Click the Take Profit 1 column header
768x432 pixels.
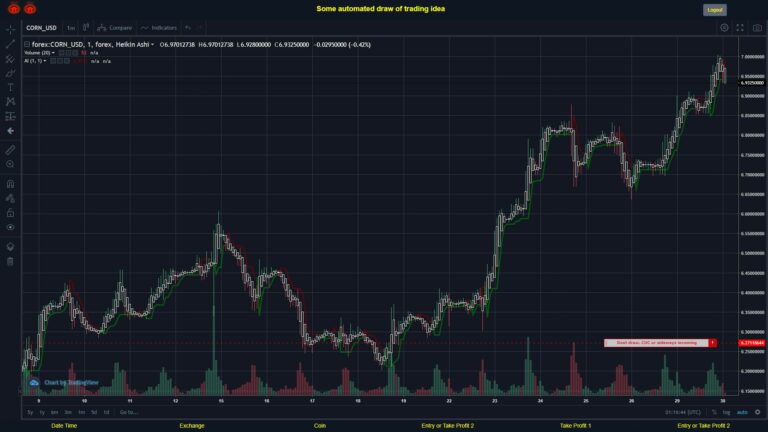576,426
